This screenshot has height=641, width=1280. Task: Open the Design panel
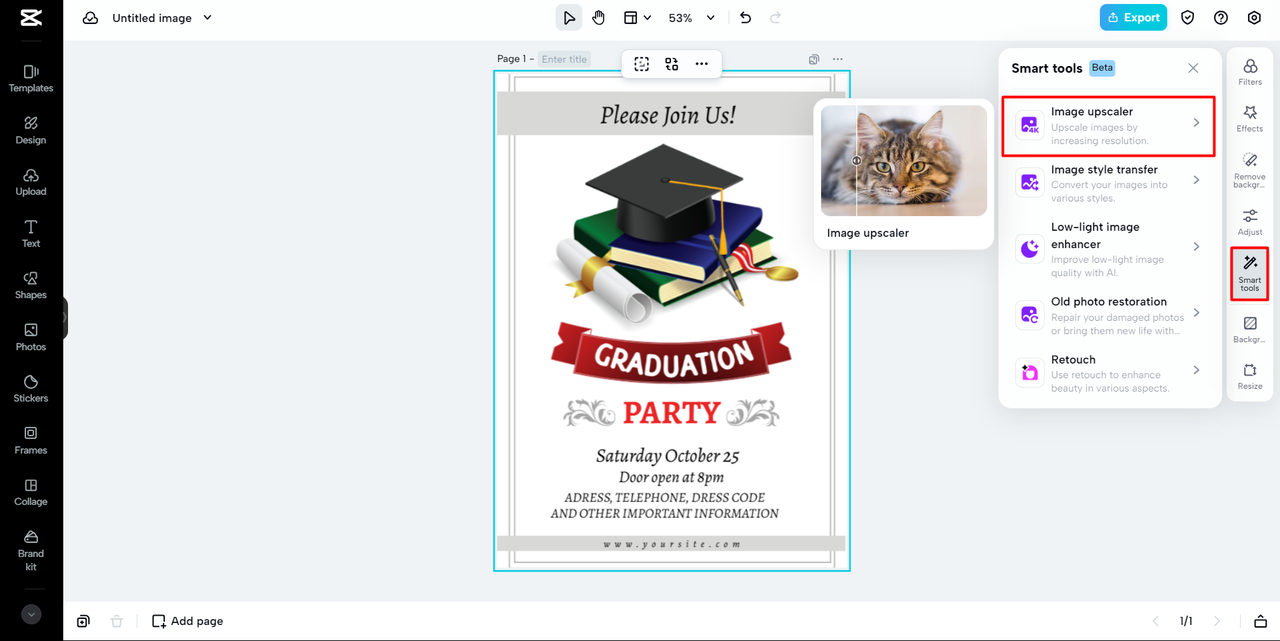click(31, 130)
